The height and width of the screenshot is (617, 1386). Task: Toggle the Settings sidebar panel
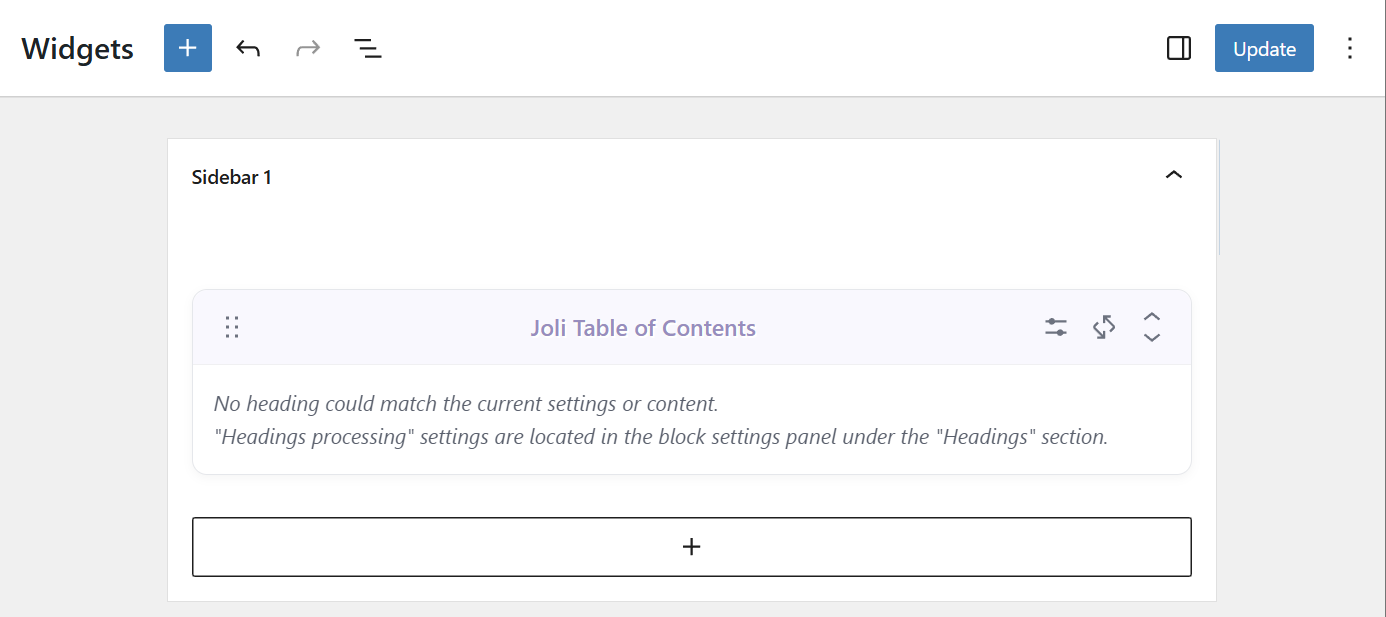[x=1179, y=48]
